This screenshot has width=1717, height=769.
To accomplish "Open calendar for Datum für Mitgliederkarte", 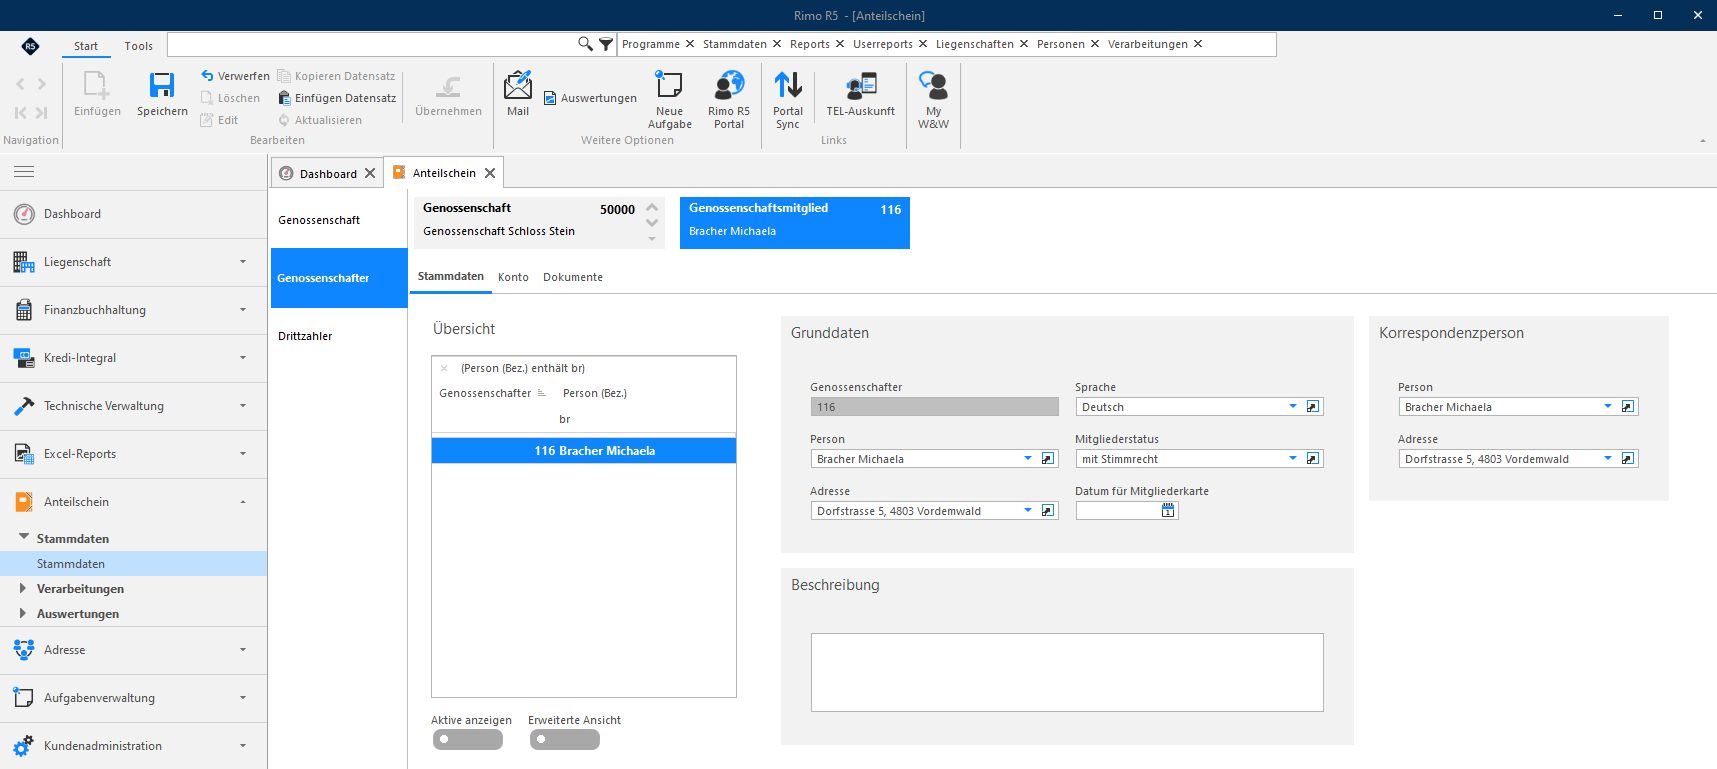I will point(1168,511).
